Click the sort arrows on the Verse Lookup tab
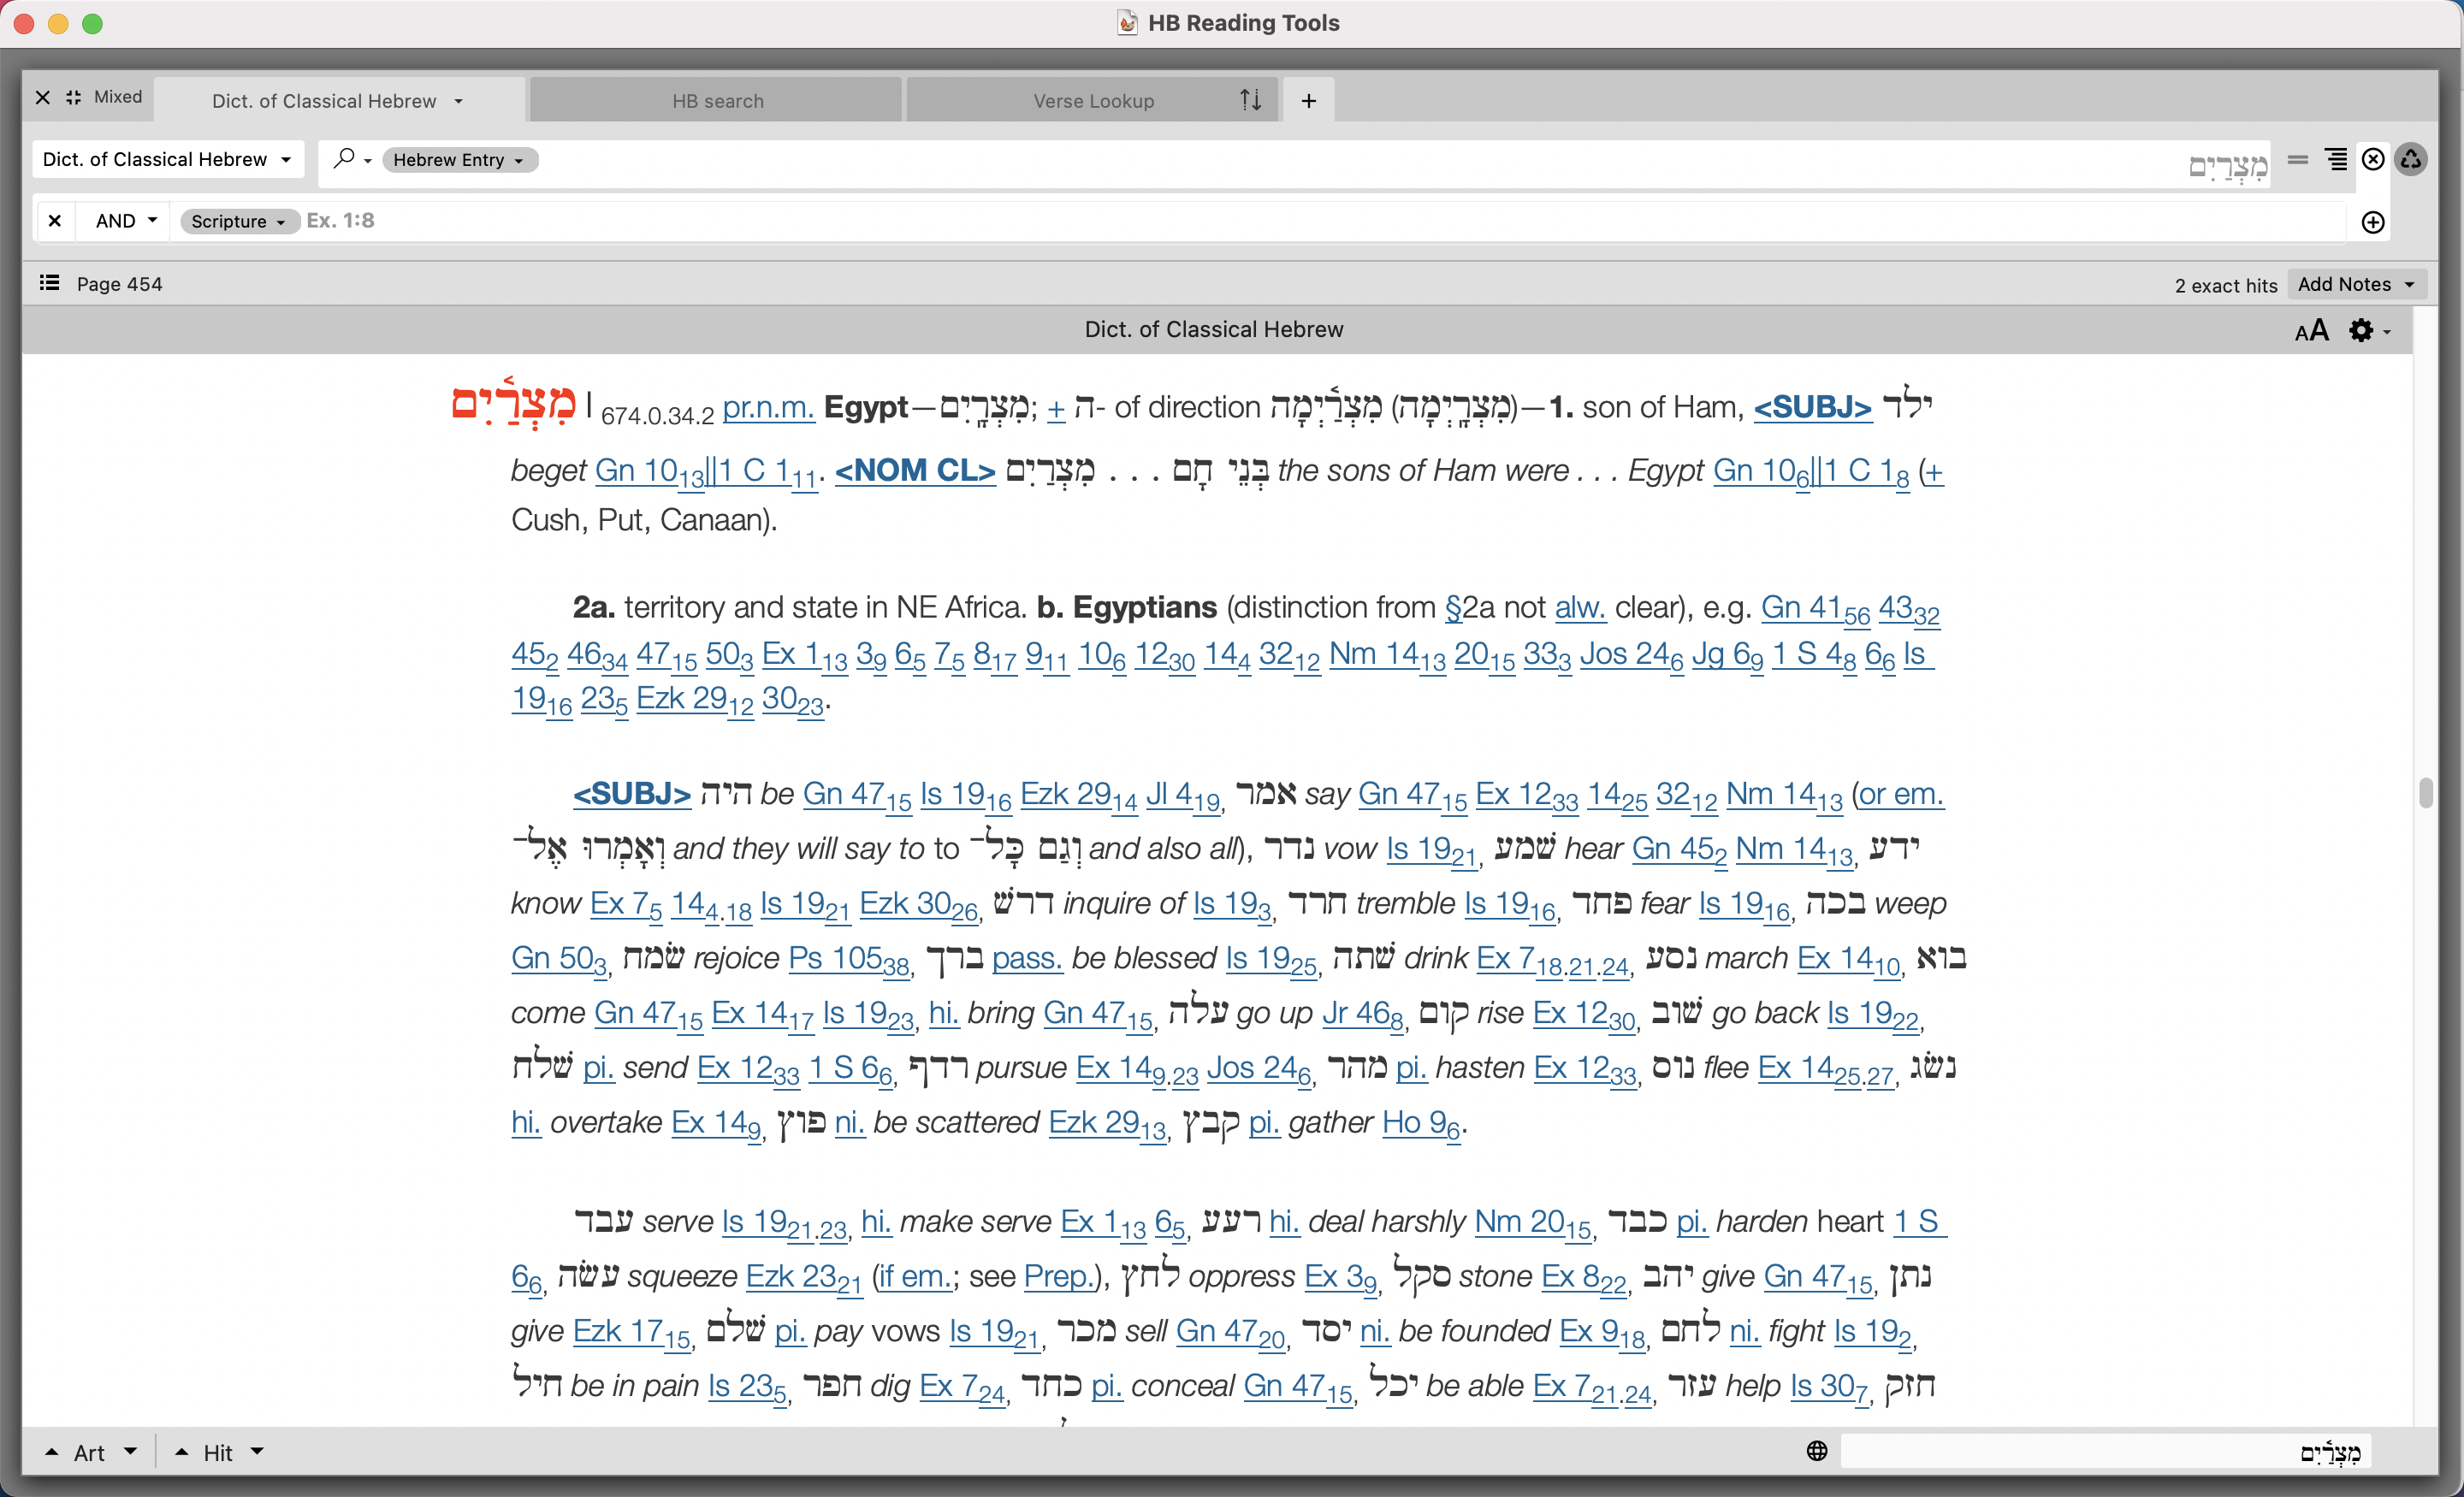2464x1497 pixels. 1249,99
